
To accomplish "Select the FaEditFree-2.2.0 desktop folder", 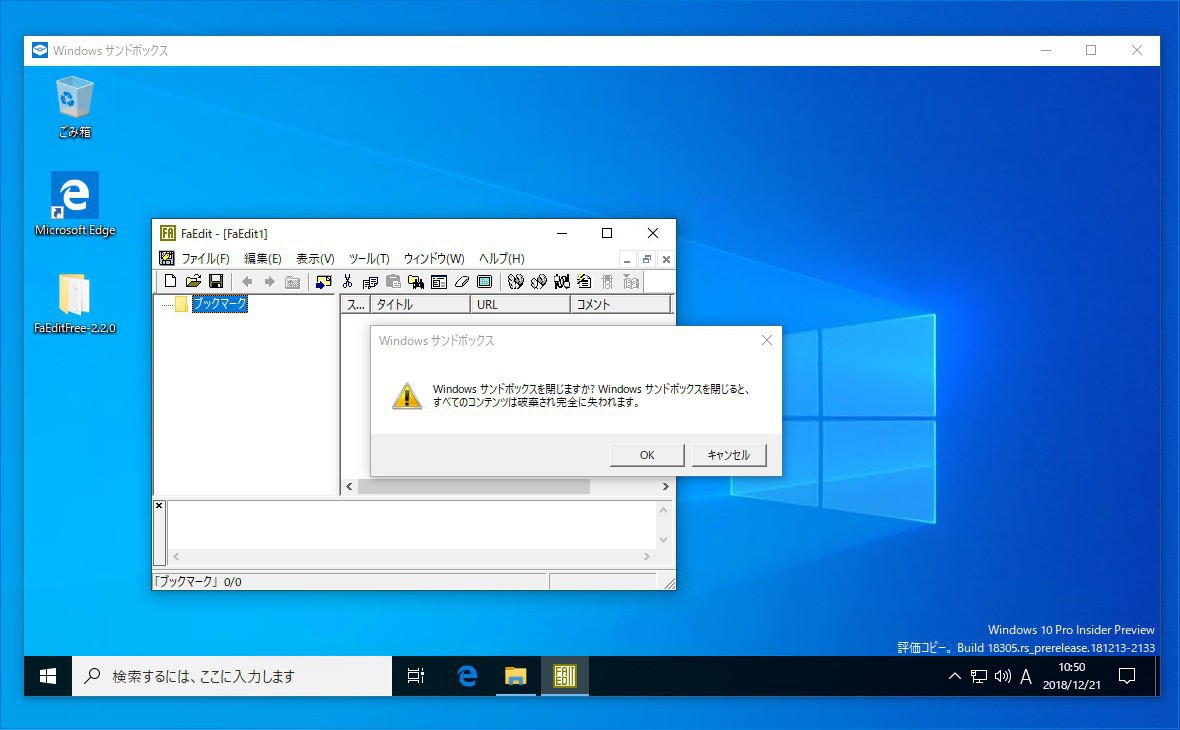I will point(75,303).
